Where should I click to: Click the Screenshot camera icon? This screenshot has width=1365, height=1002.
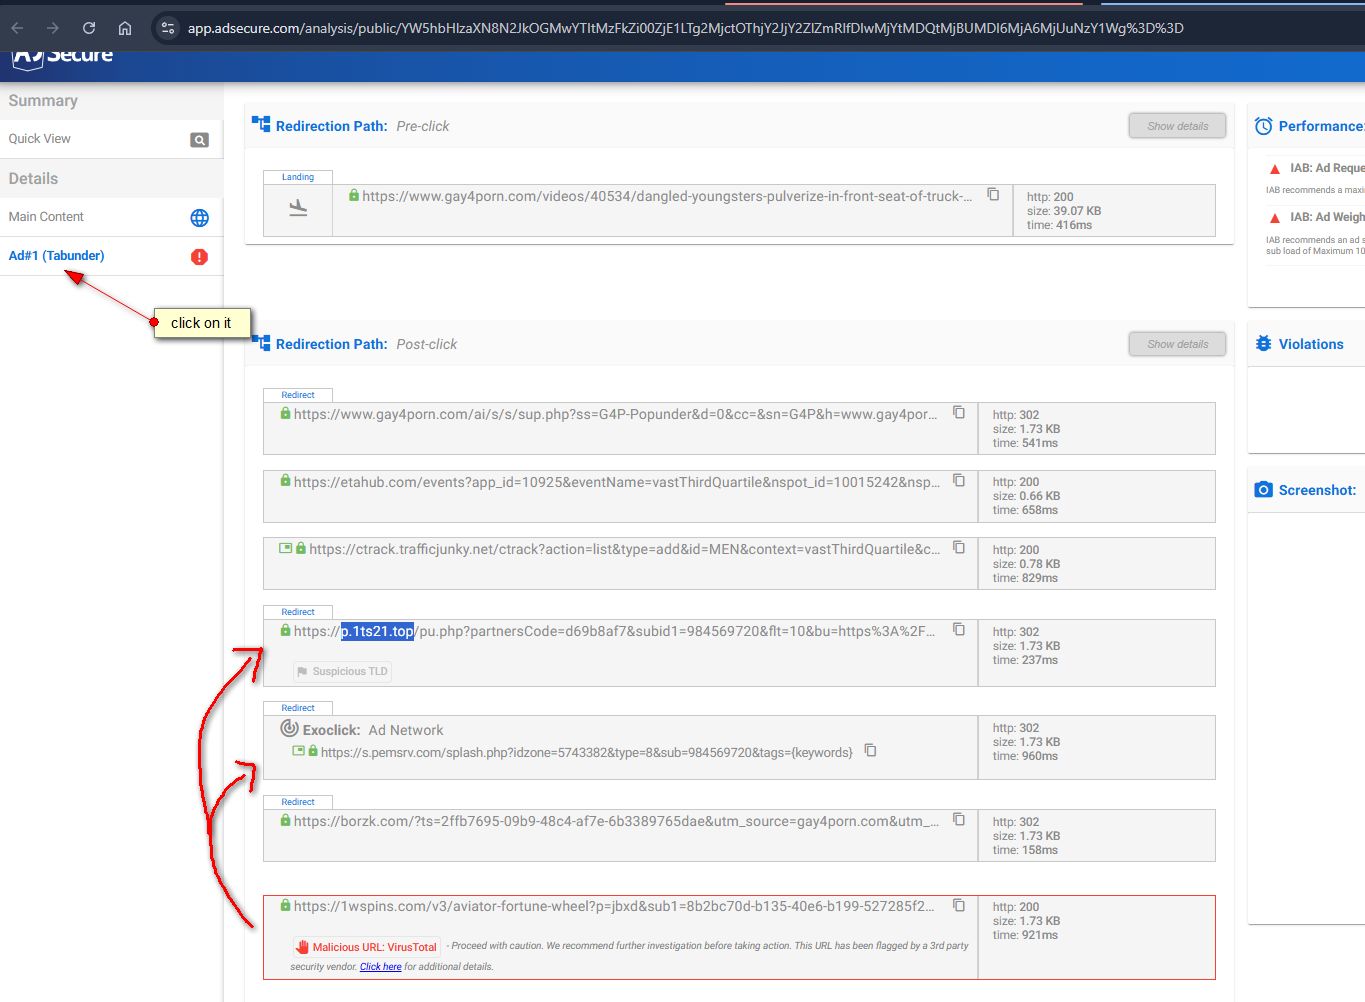1264,490
